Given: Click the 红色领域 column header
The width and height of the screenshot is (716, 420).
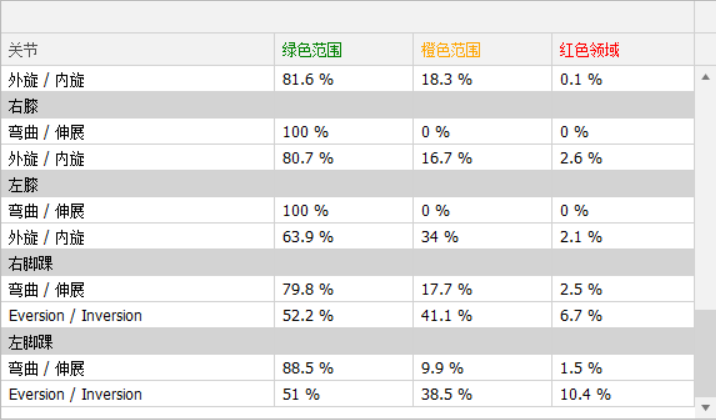Looking at the screenshot, I should click(x=590, y=50).
